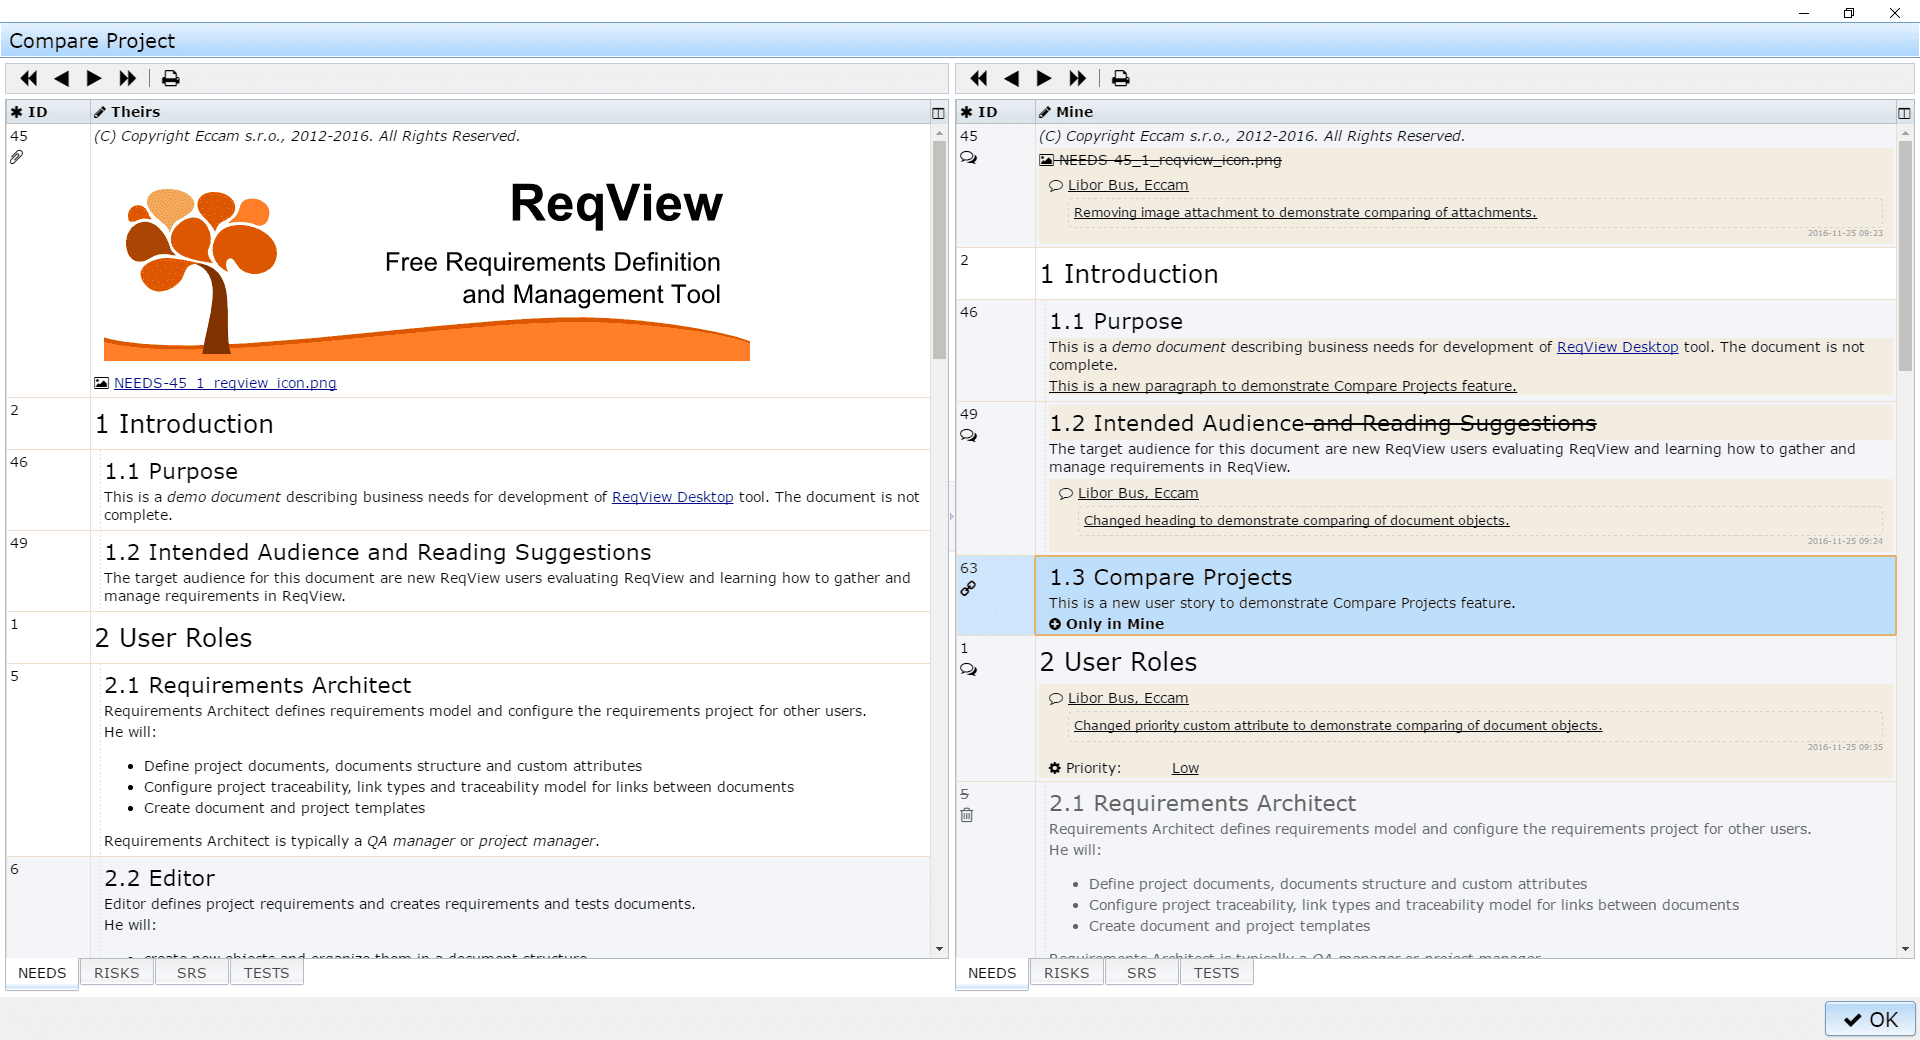The height and width of the screenshot is (1040, 1920).
Task: Click new paragraph about Compare Projects feature
Action: 1283,386
